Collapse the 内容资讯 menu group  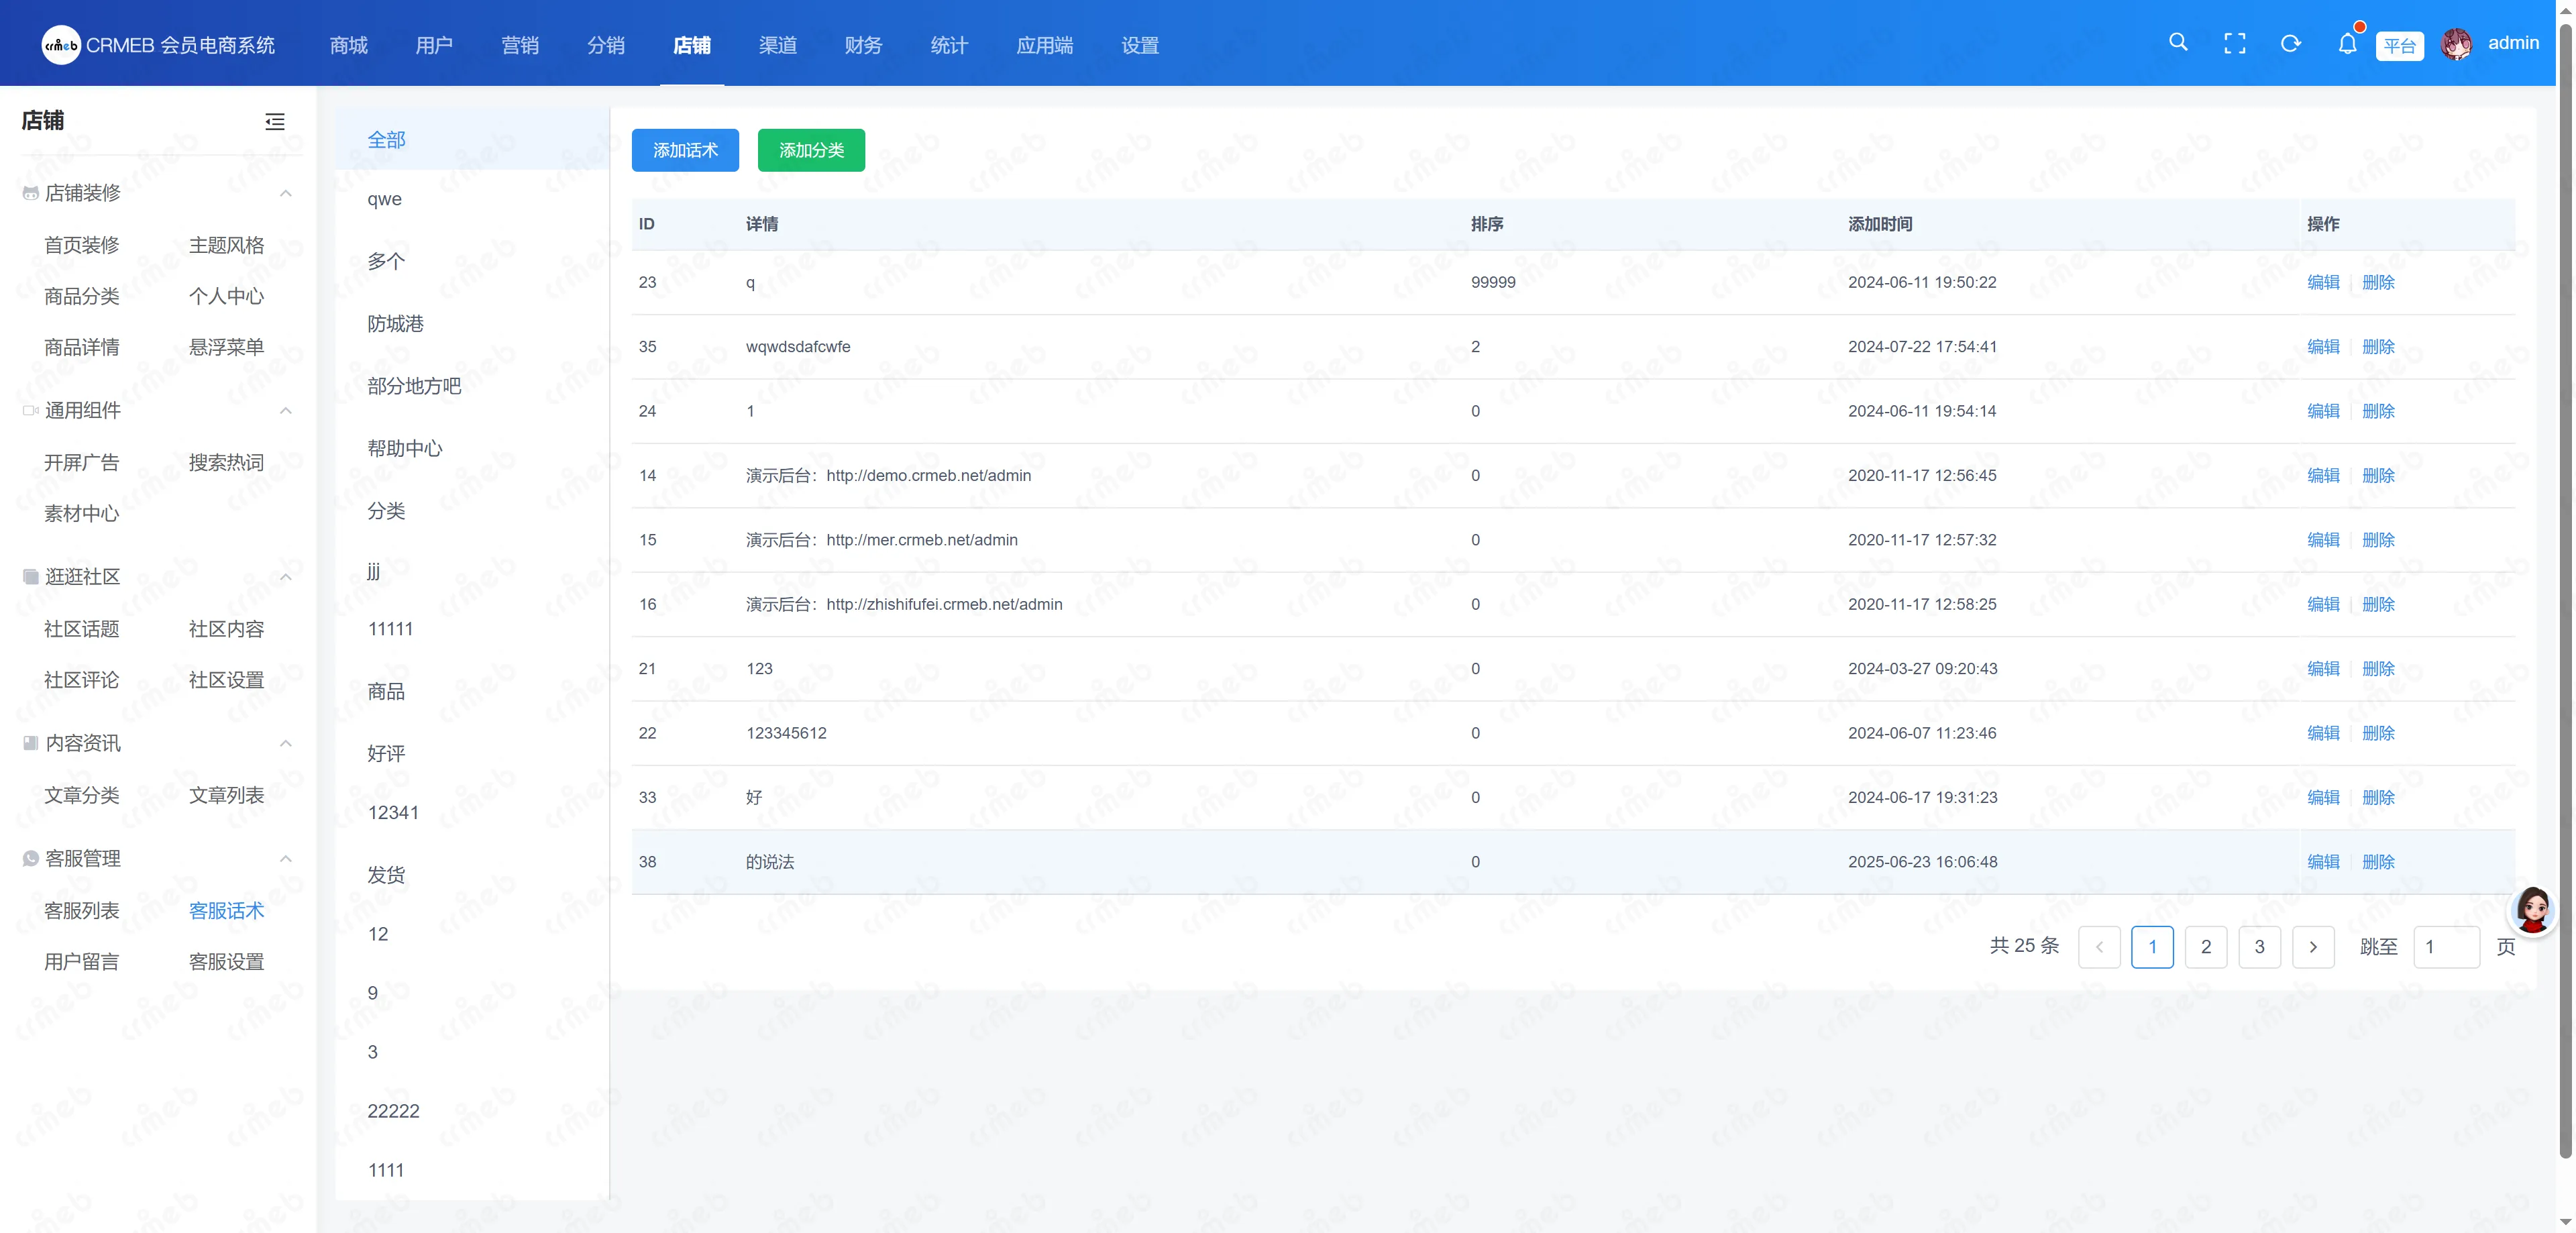coord(286,743)
